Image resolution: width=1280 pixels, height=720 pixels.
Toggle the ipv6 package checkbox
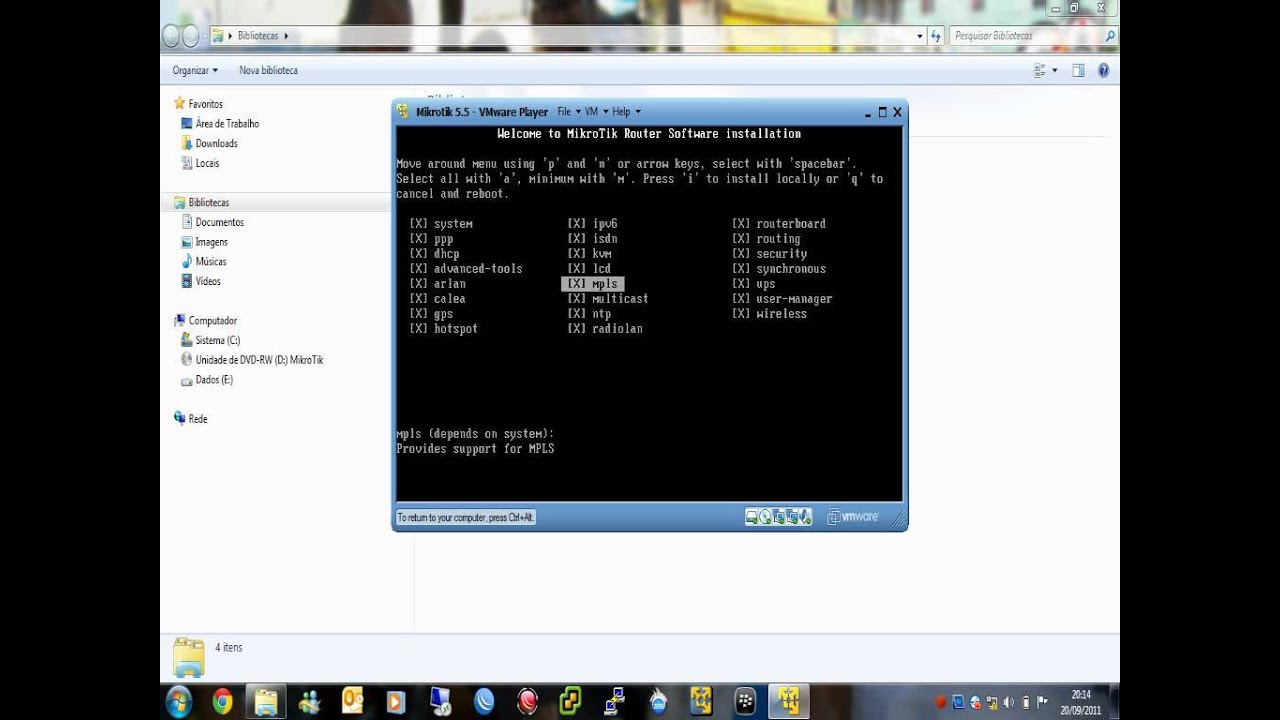coord(576,224)
